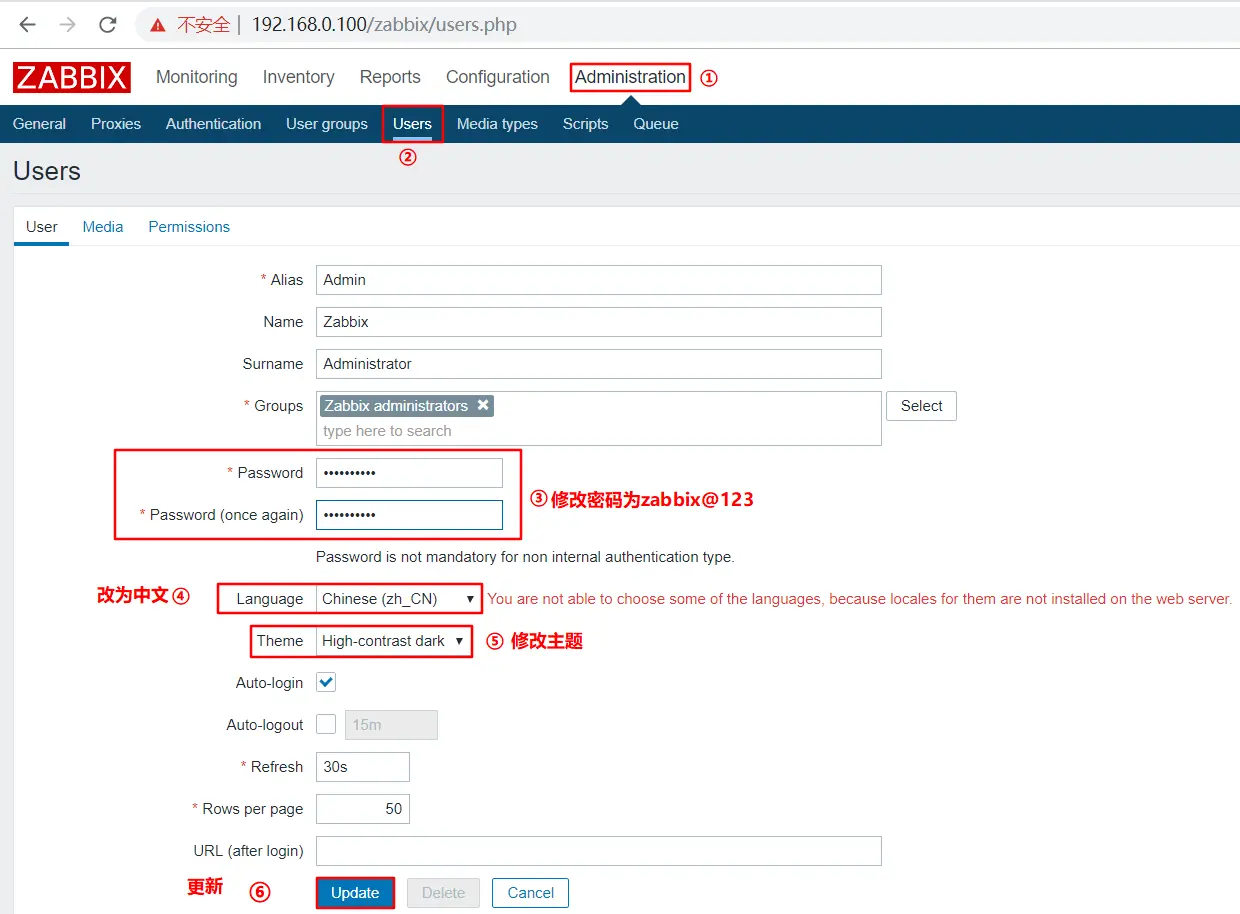The height and width of the screenshot is (914, 1240).
Task: Focus the Password (once again) field
Action: pos(409,515)
